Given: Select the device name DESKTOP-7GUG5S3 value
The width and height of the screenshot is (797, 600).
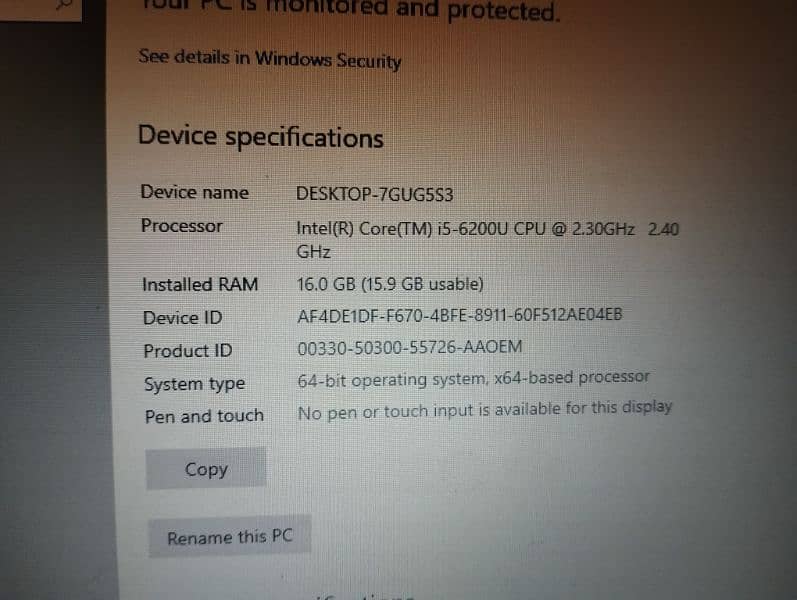Looking at the screenshot, I should pyautogui.click(x=375, y=194).
